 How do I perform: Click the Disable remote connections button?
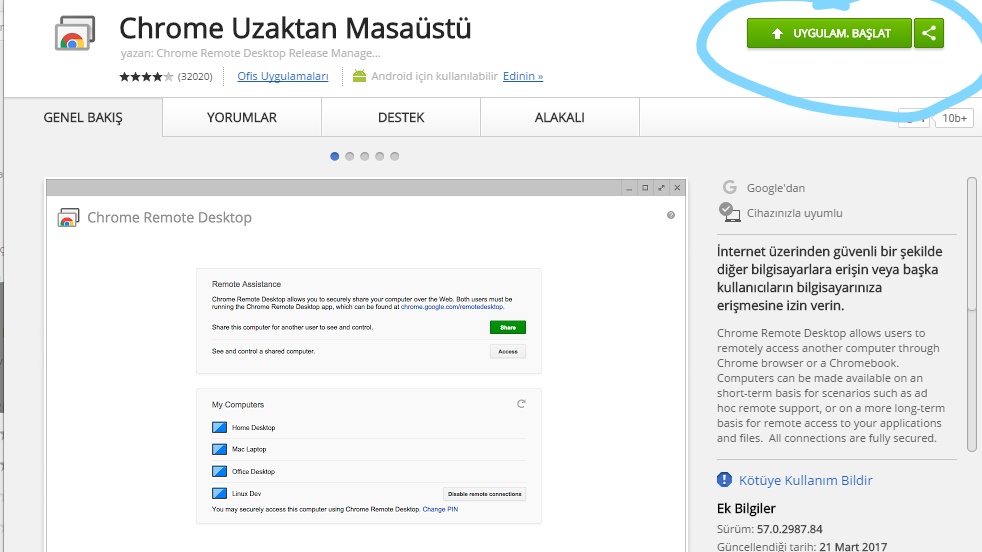pos(485,494)
